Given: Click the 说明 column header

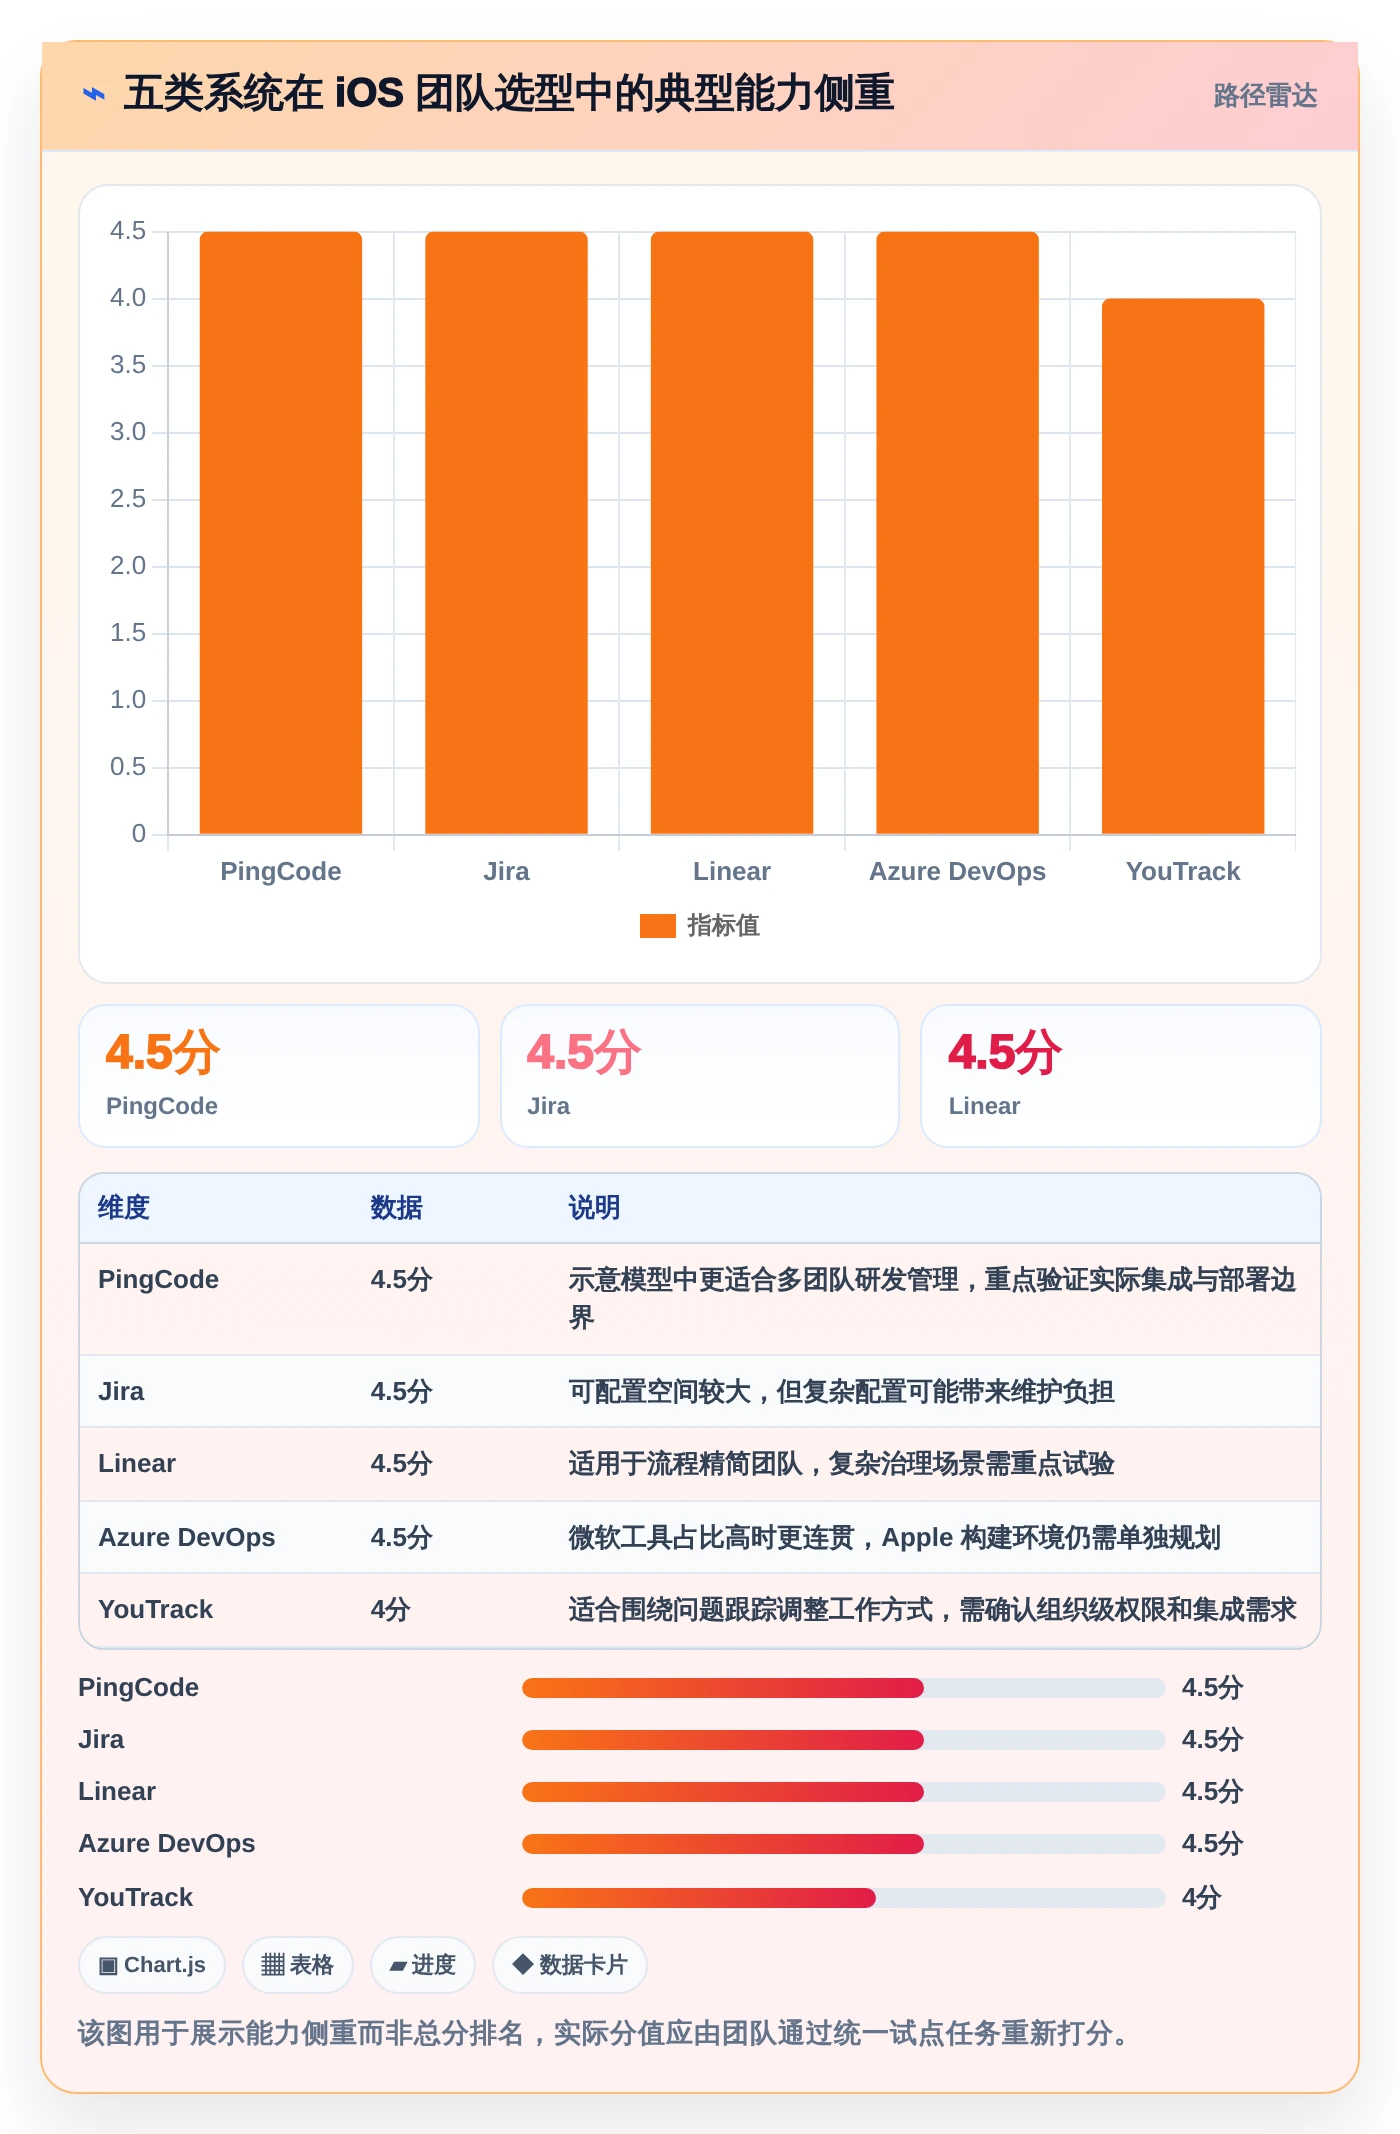Looking at the screenshot, I should [x=594, y=1208].
